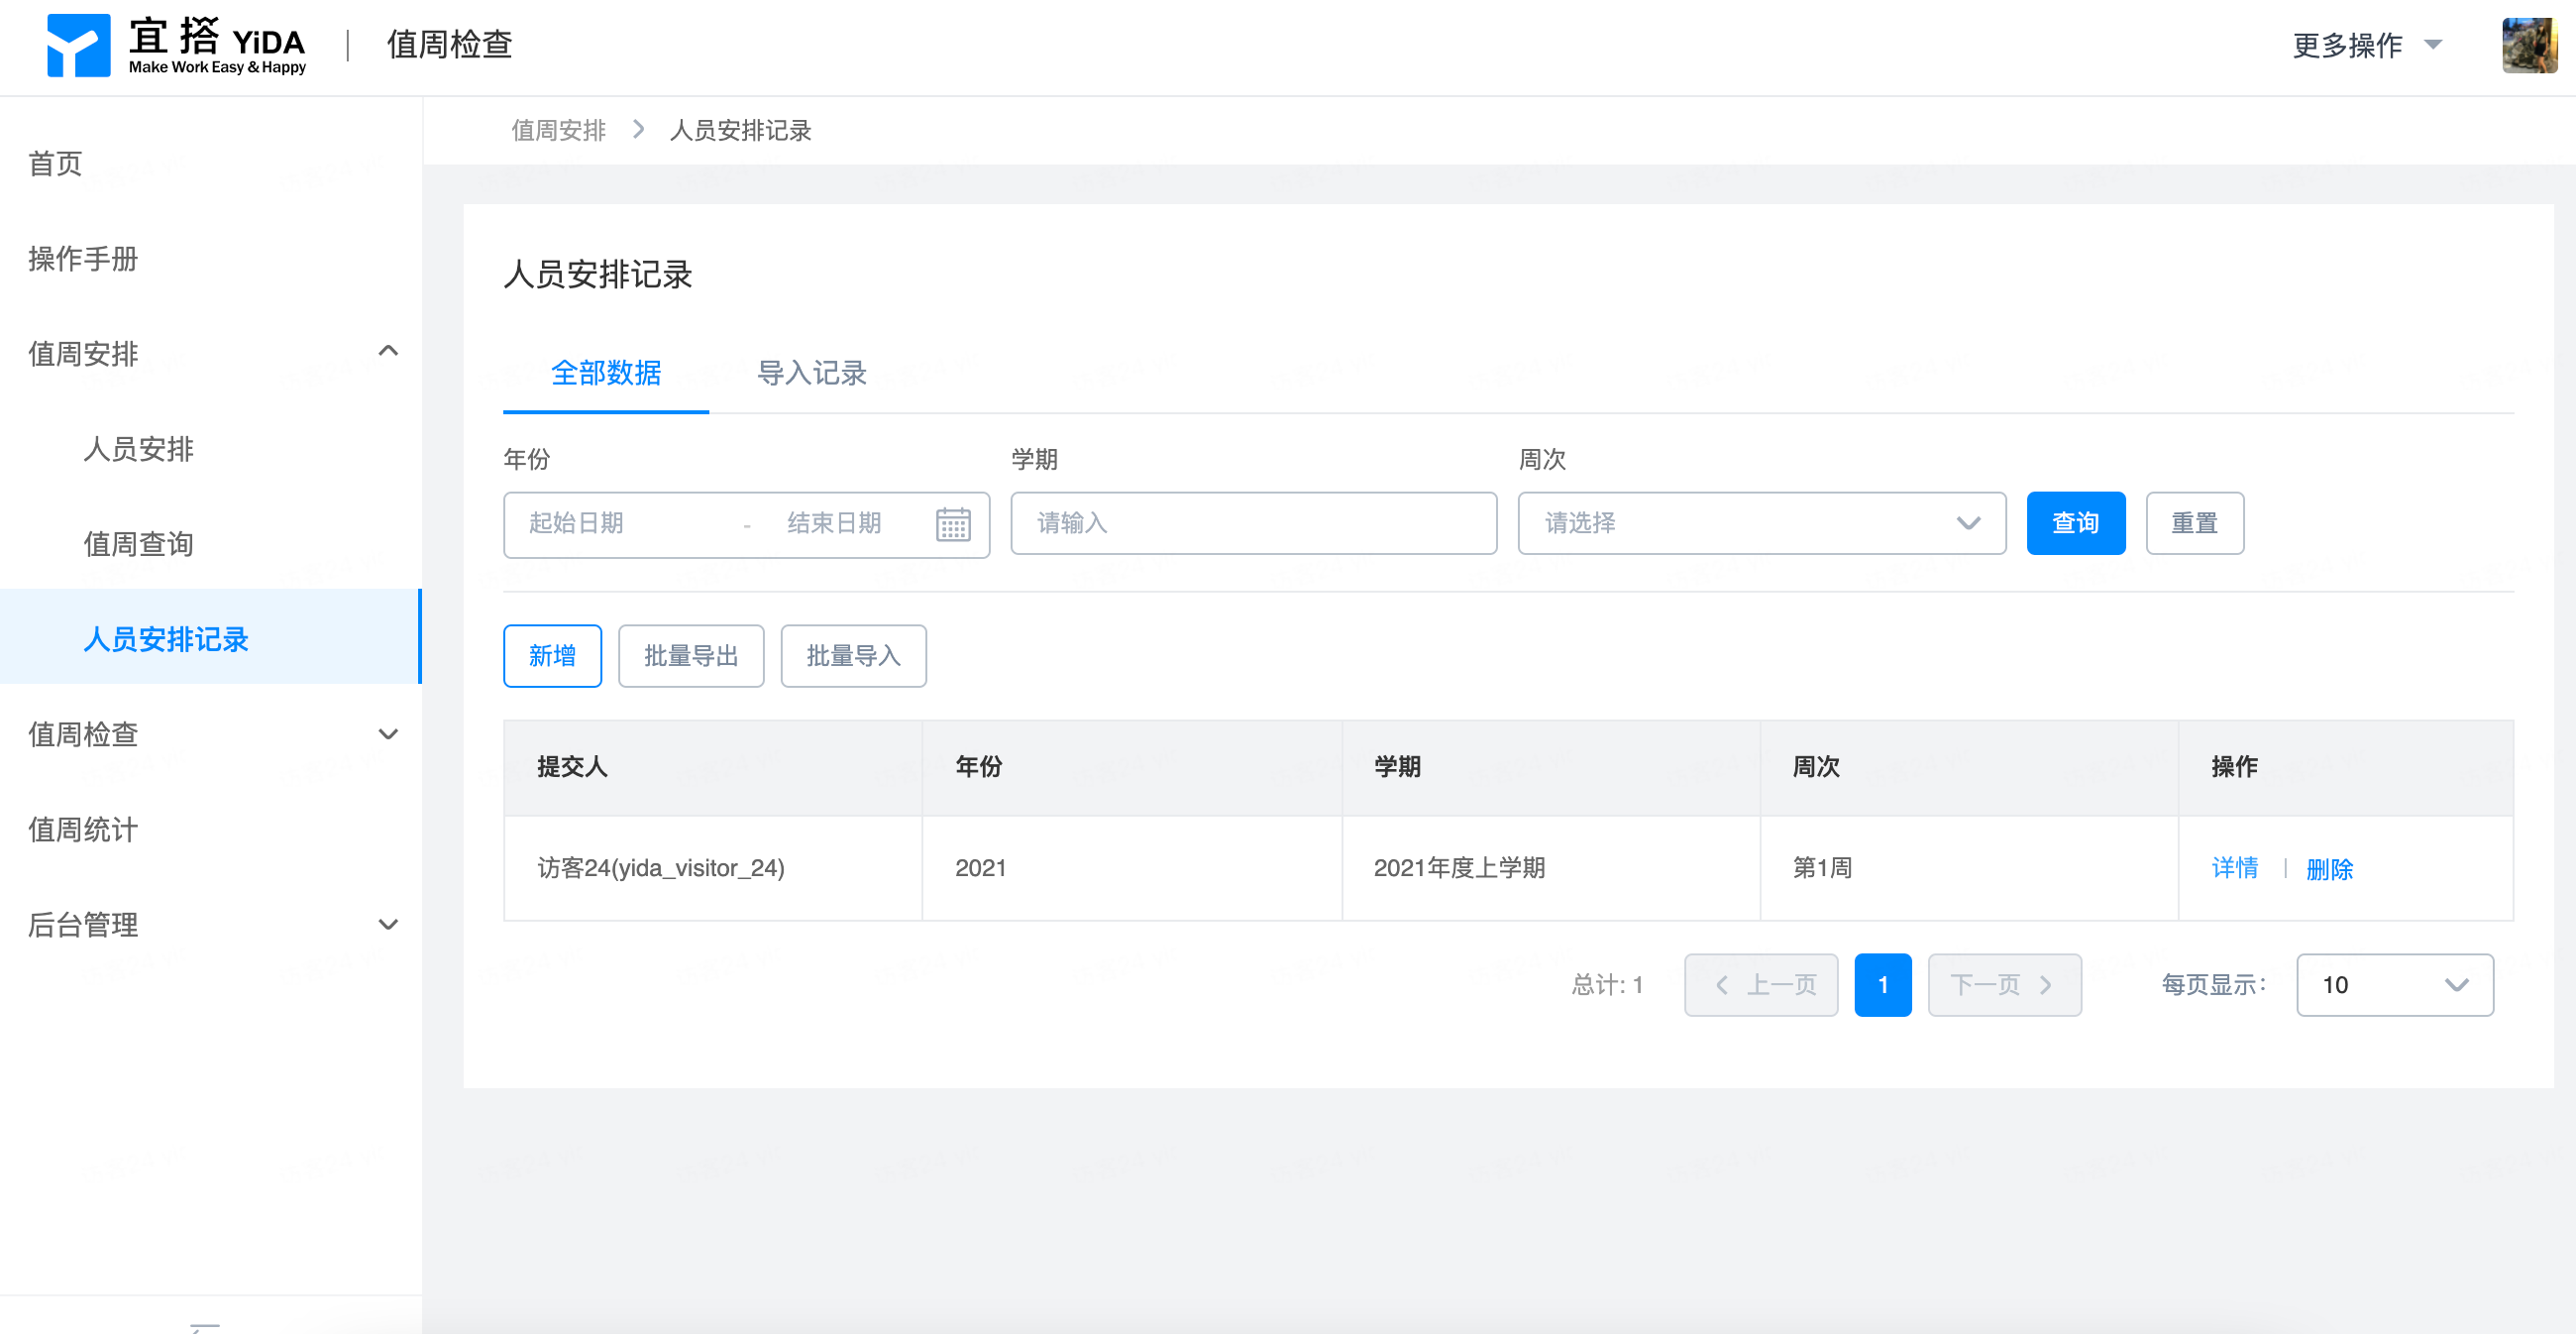Viewport: 2576px width, 1334px height.
Task: Delete the 第1周 record via 删除
Action: (2329, 868)
